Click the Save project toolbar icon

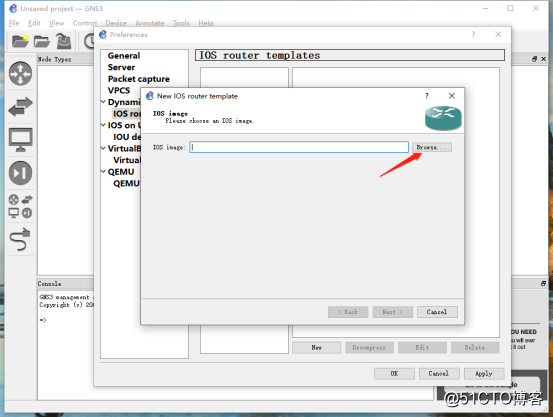tap(64, 41)
